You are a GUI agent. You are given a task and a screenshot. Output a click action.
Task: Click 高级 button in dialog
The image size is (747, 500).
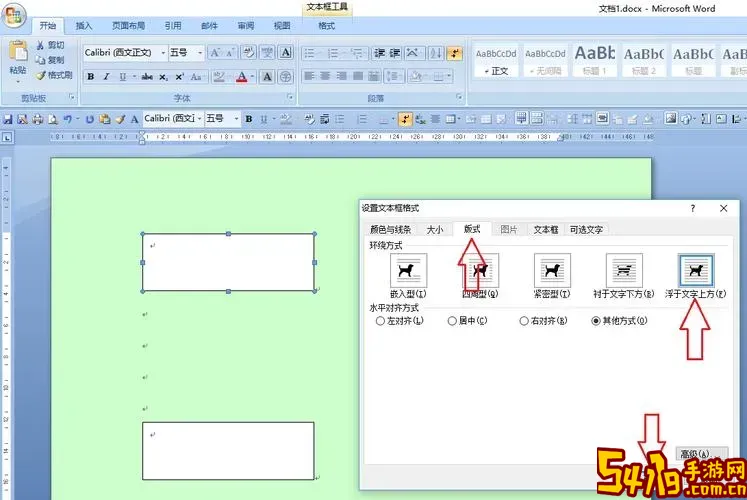click(x=701, y=454)
